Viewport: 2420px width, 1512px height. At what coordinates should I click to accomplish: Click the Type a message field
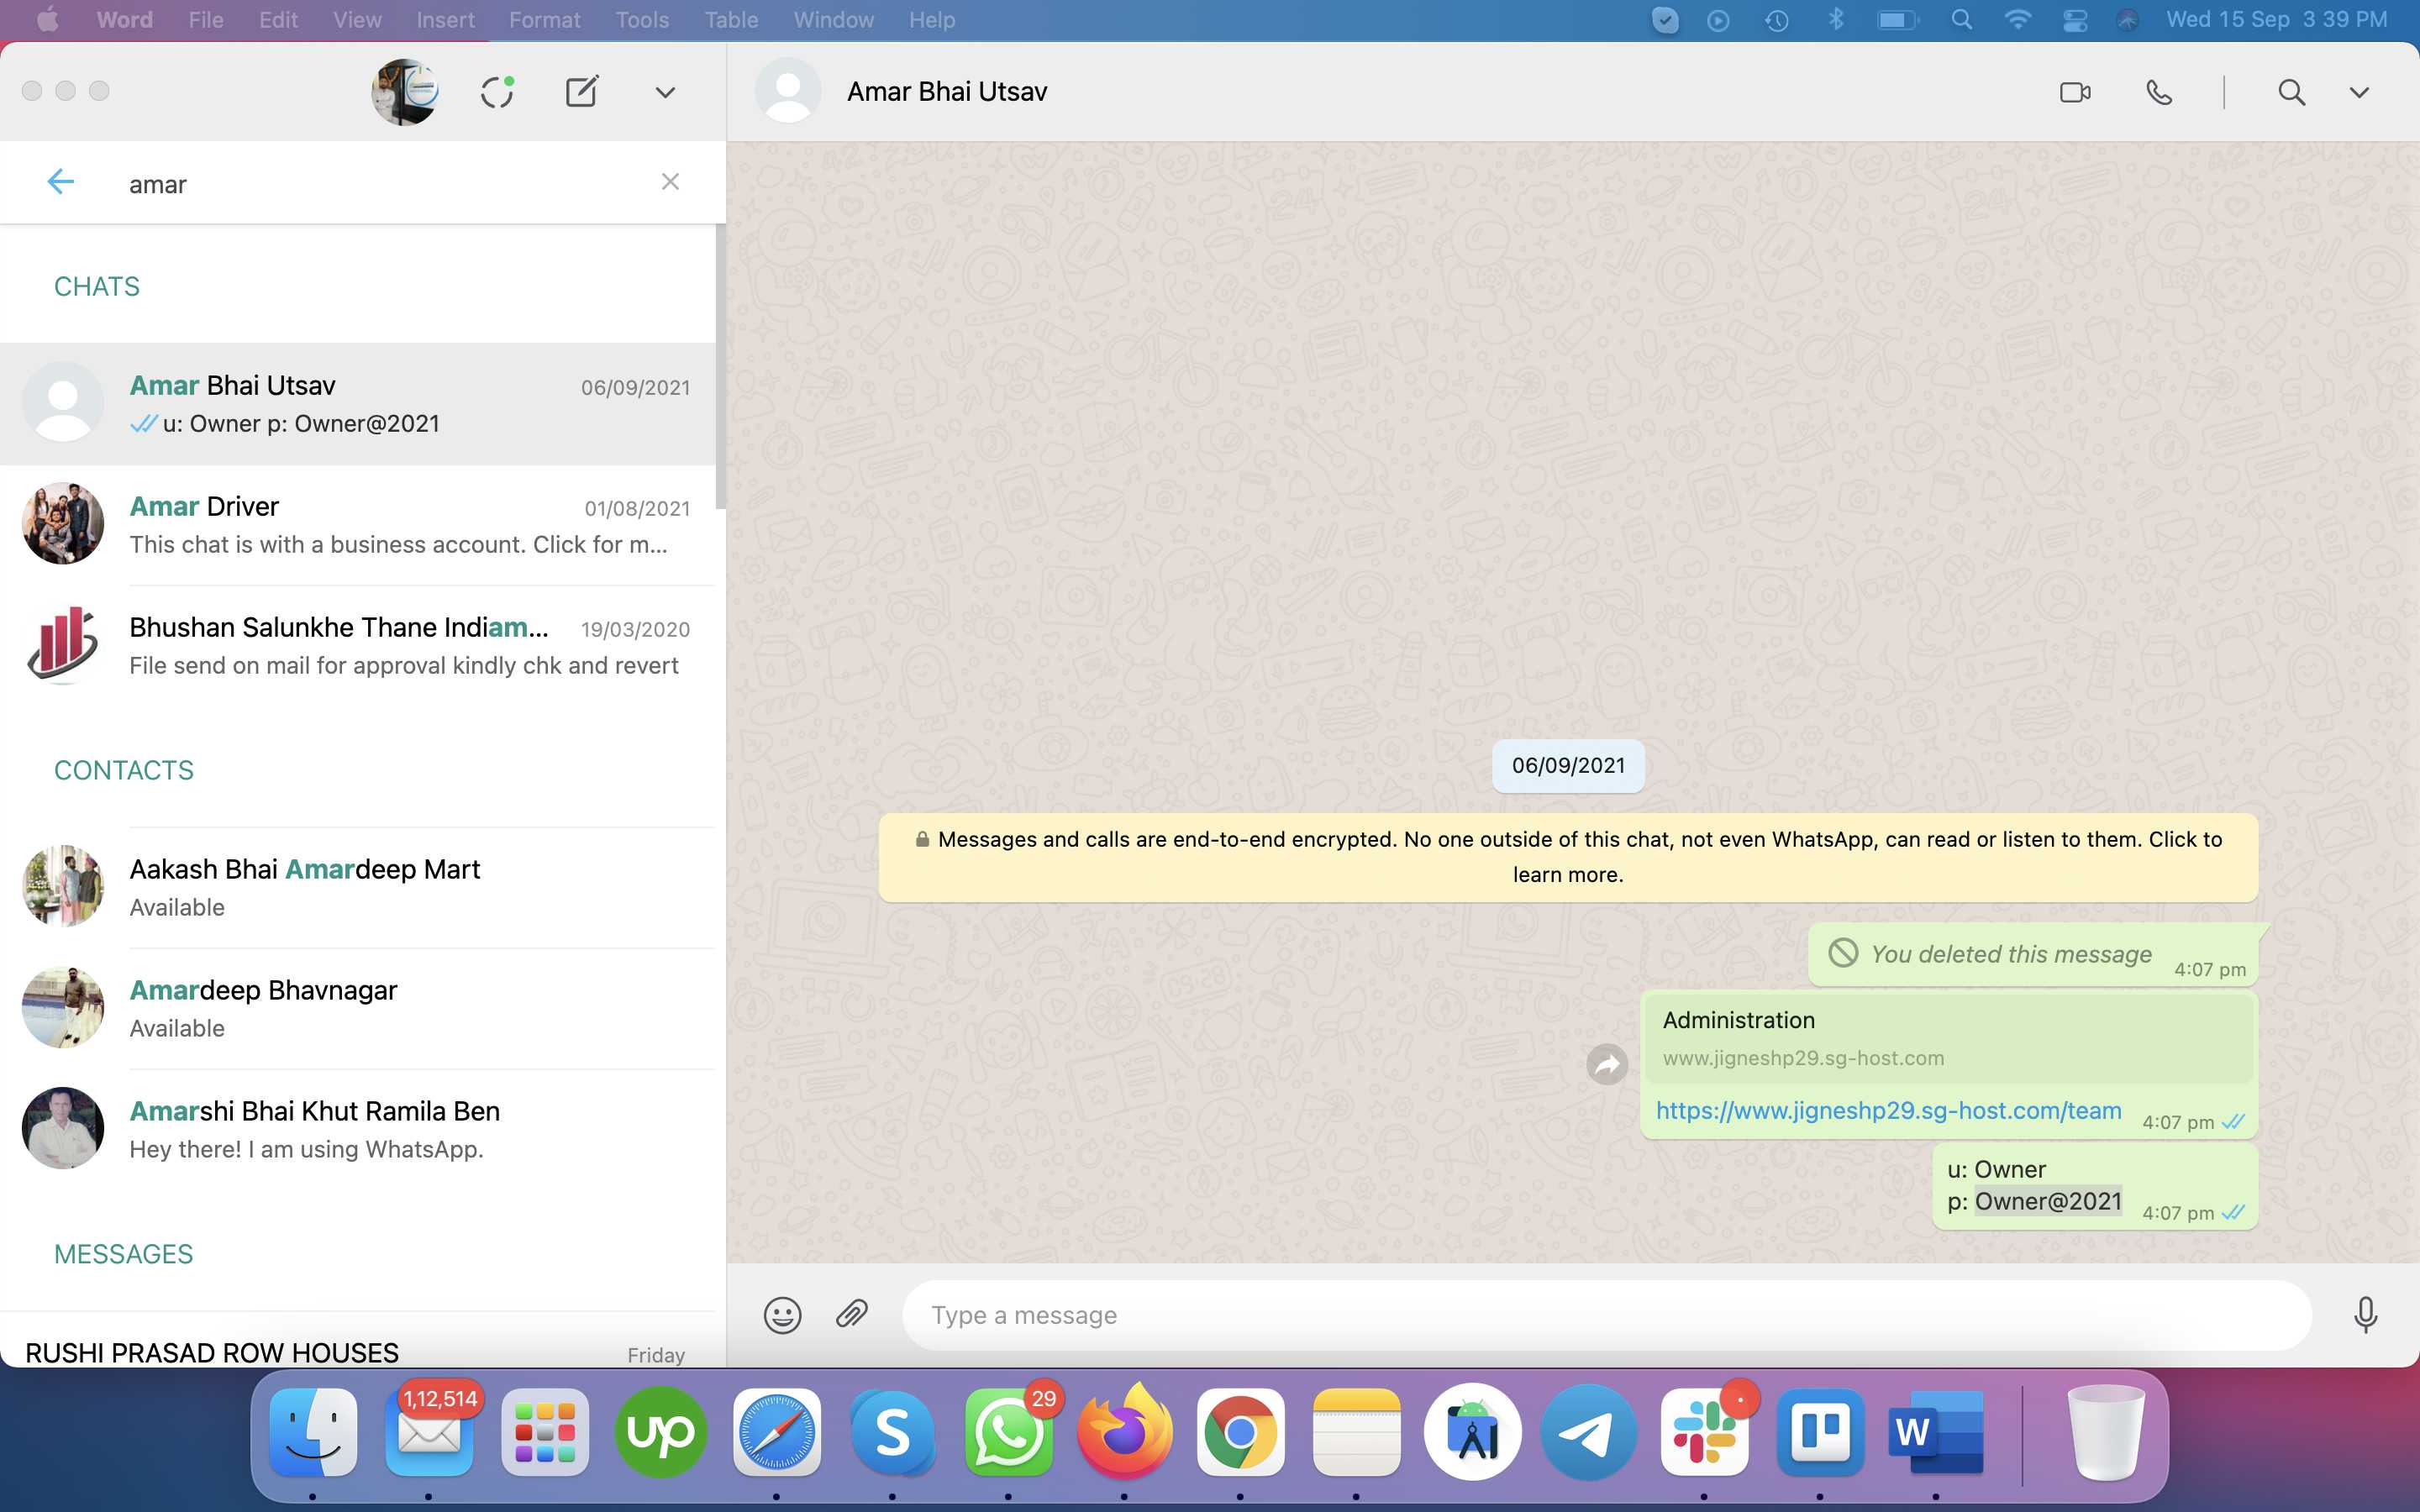point(1607,1315)
